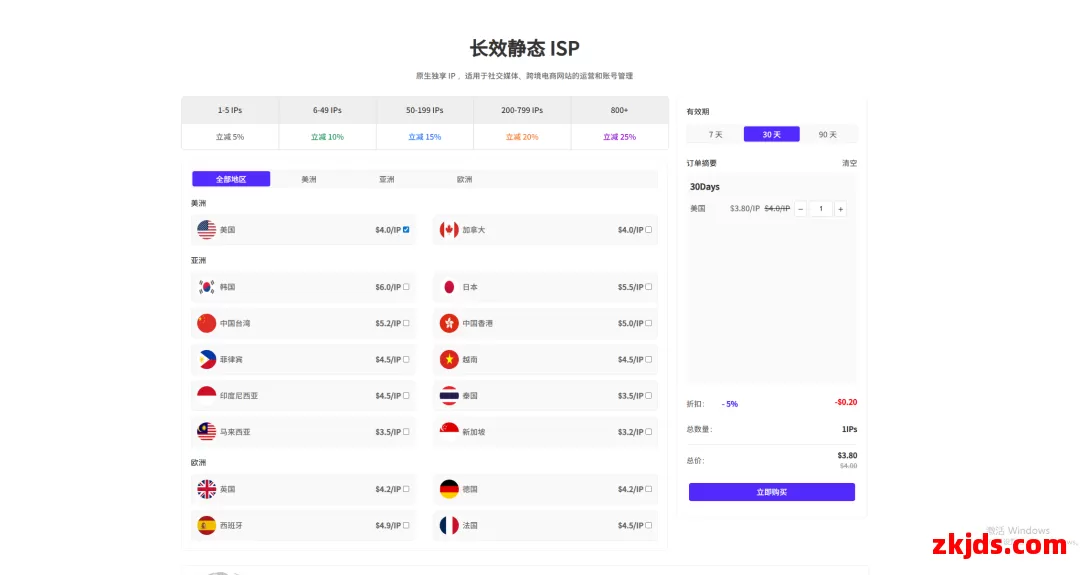Click the flag icon beside 中国香港
Screen dimensions: 1080x575
(x=449, y=323)
